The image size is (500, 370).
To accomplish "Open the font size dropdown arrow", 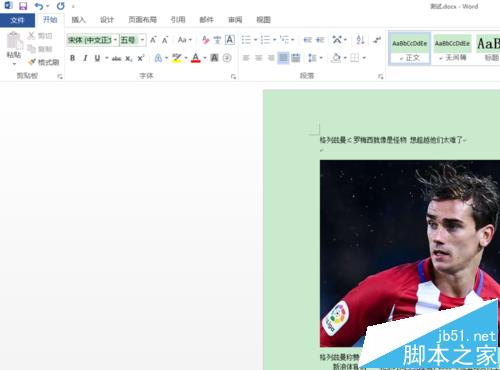I will (x=142, y=40).
